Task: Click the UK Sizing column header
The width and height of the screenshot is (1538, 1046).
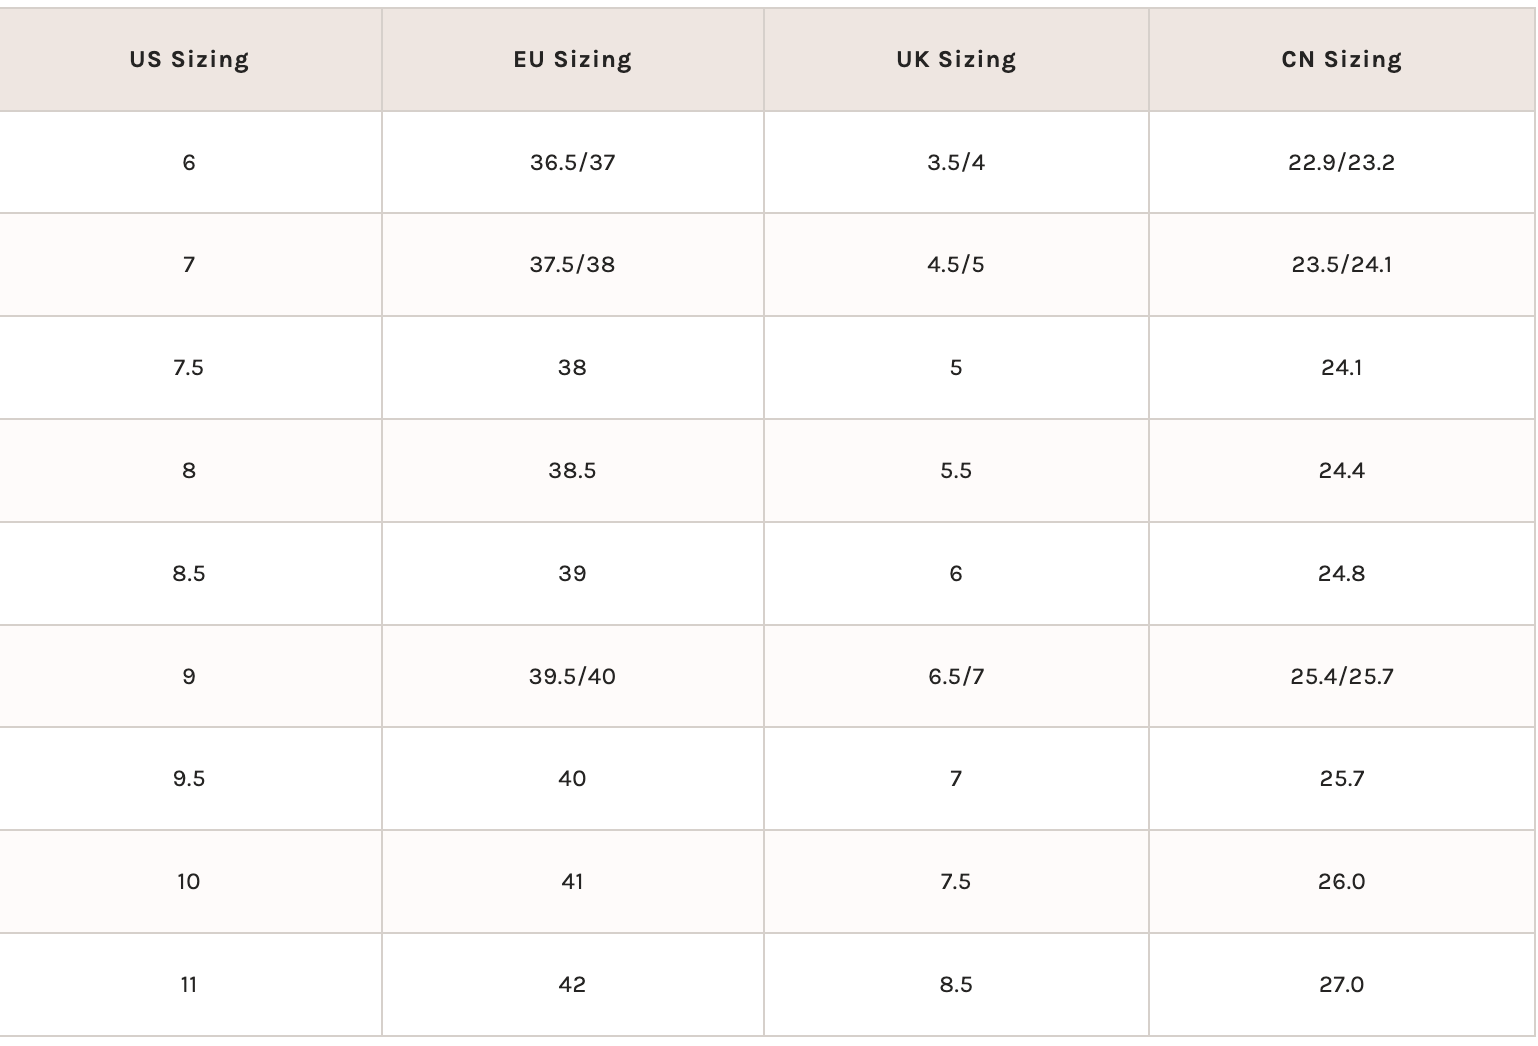Action: (x=956, y=60)
